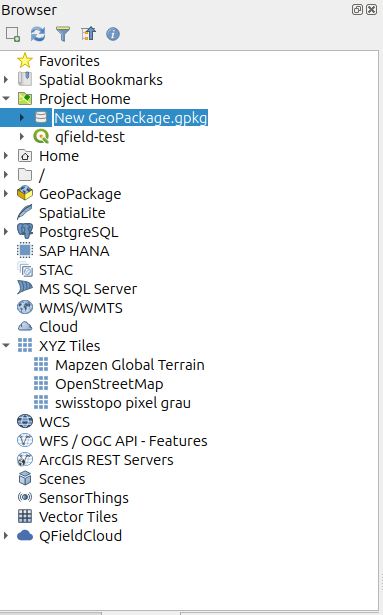383x615 pixels.
Task: Click the New GeoPackage.gpkg database icon
Action: tap(41, 118)
